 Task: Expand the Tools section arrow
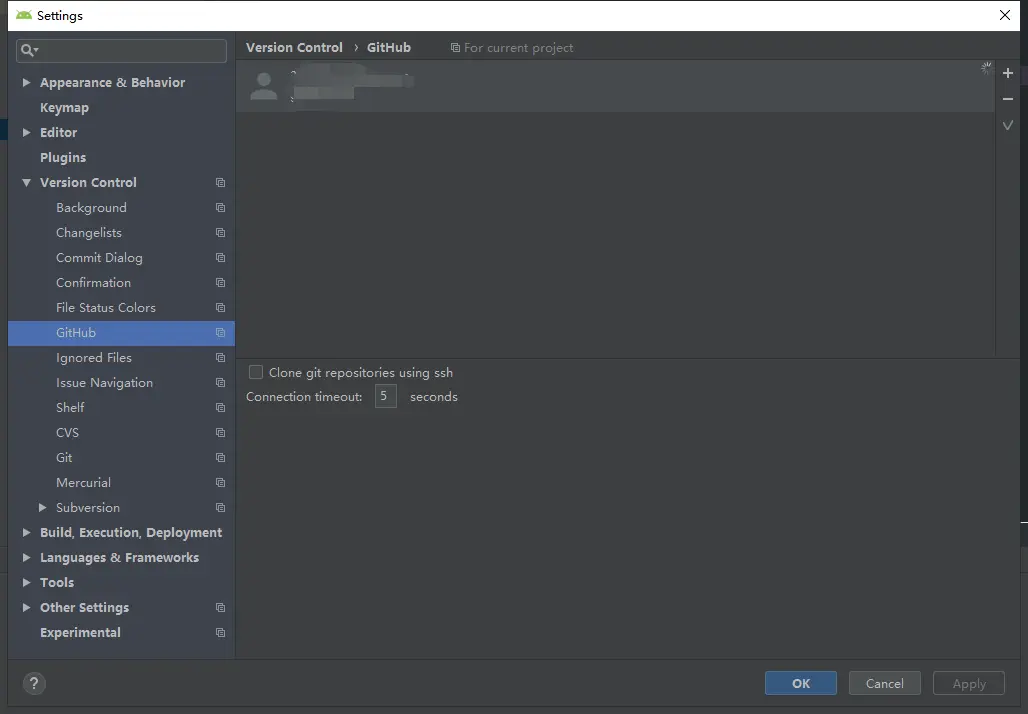pos(26,582)
